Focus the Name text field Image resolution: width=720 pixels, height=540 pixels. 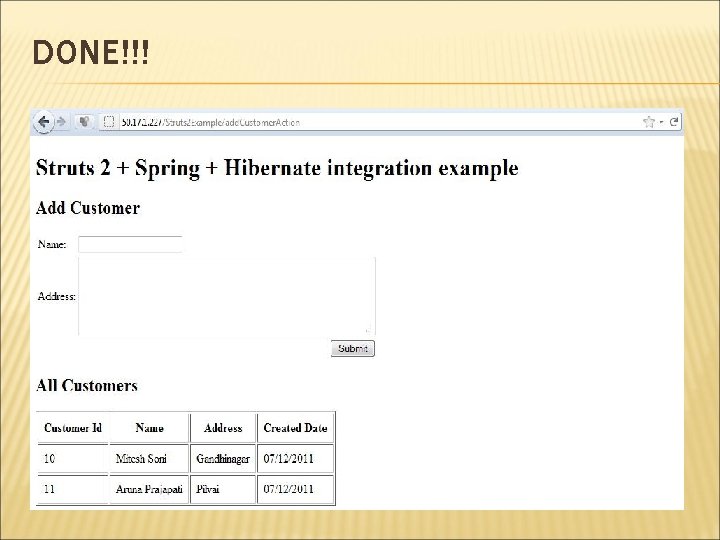tap(130, 244)
